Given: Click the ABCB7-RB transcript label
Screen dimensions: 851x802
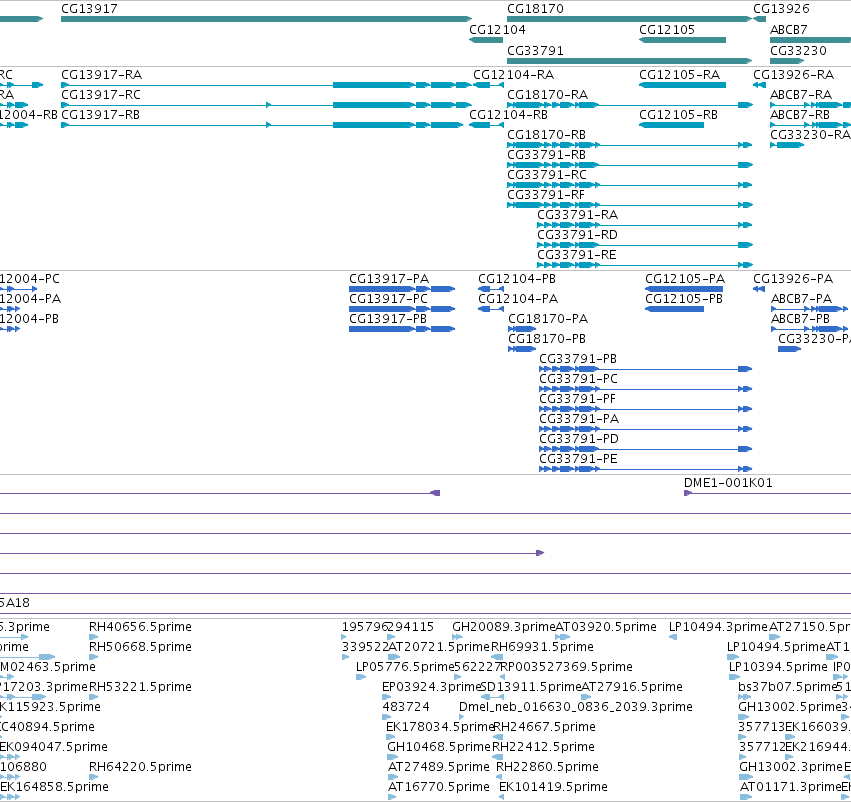Looking at the screenshot, I should click(x=800, y=115).
